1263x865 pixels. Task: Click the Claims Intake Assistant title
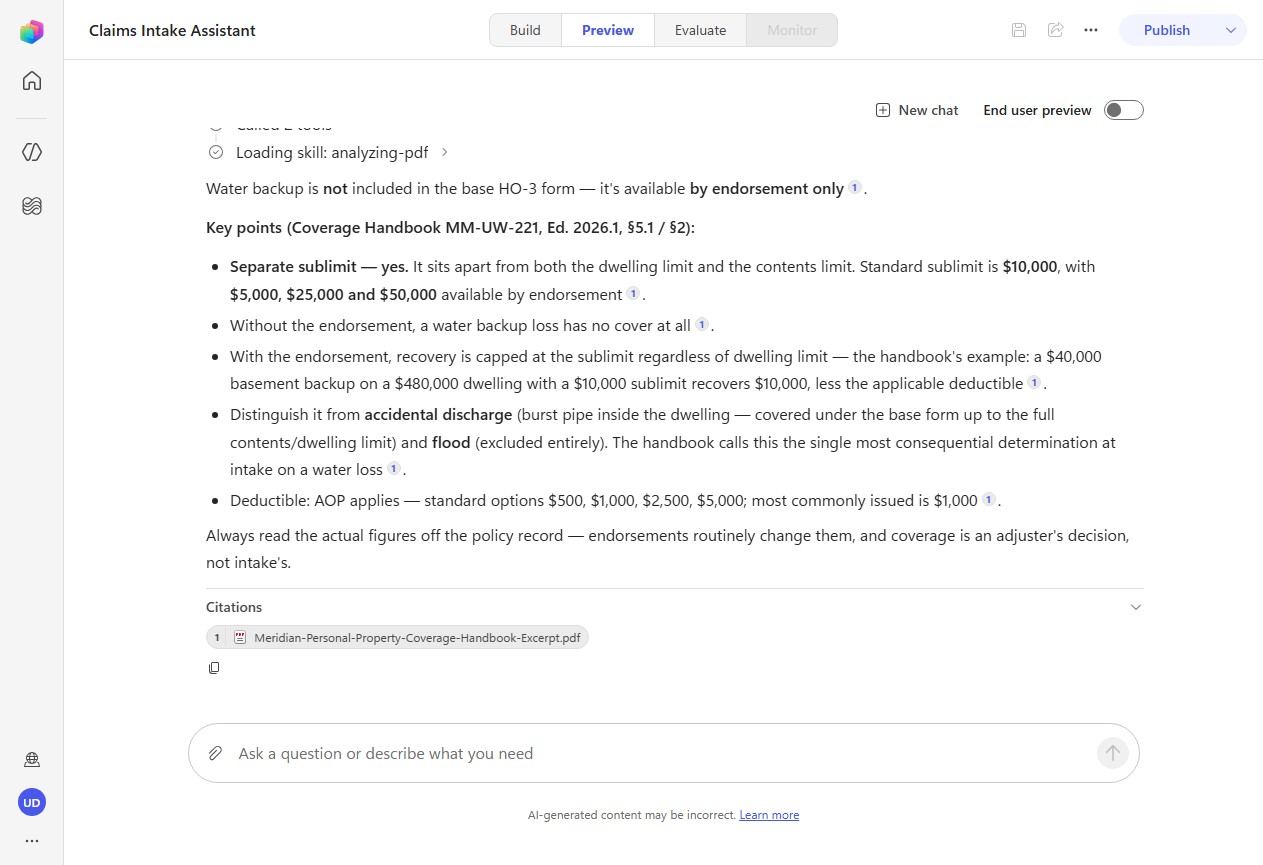click(172, 30)
